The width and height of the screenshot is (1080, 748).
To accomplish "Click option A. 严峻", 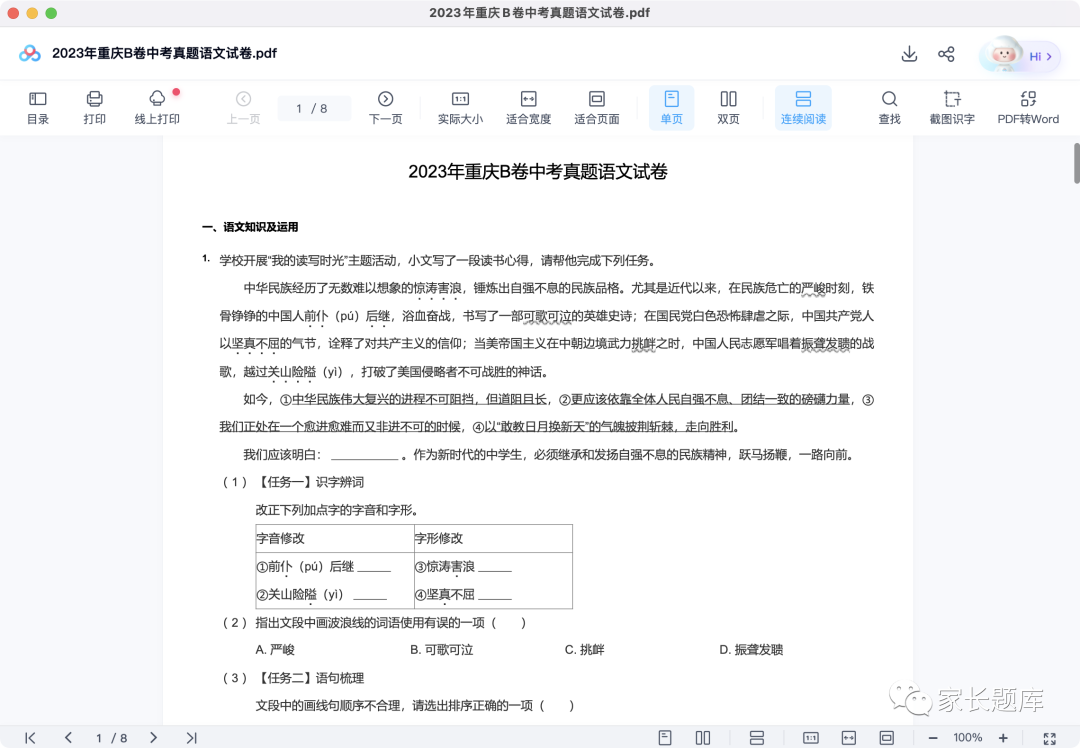I will coord(275,650).
